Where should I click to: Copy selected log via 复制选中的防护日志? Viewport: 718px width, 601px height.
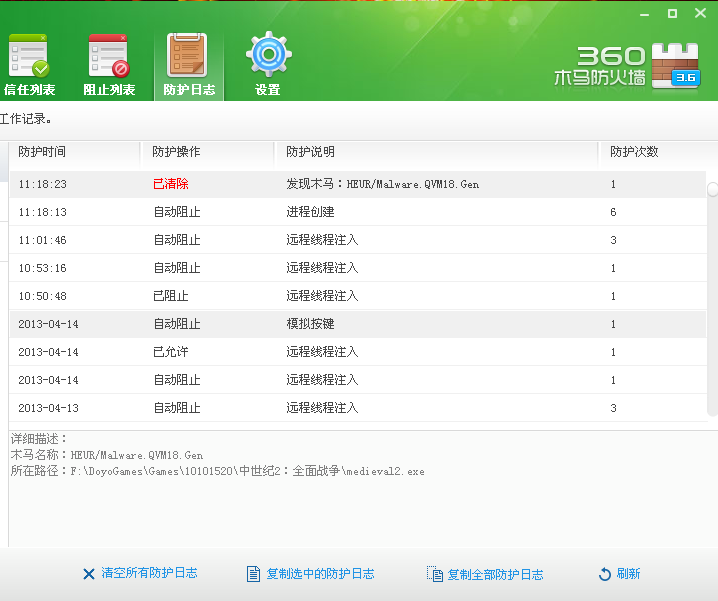(321, 574)
